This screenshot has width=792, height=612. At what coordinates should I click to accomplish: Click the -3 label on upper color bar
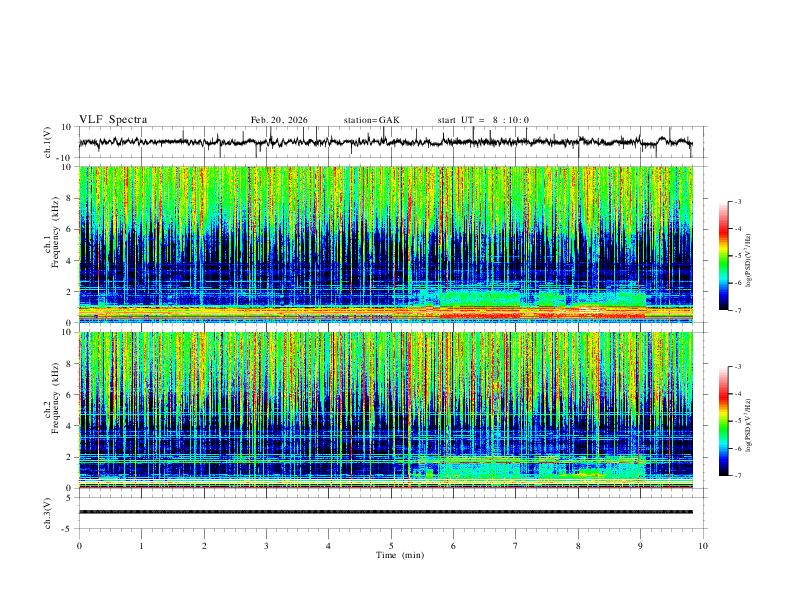click(x=737, y=201)
